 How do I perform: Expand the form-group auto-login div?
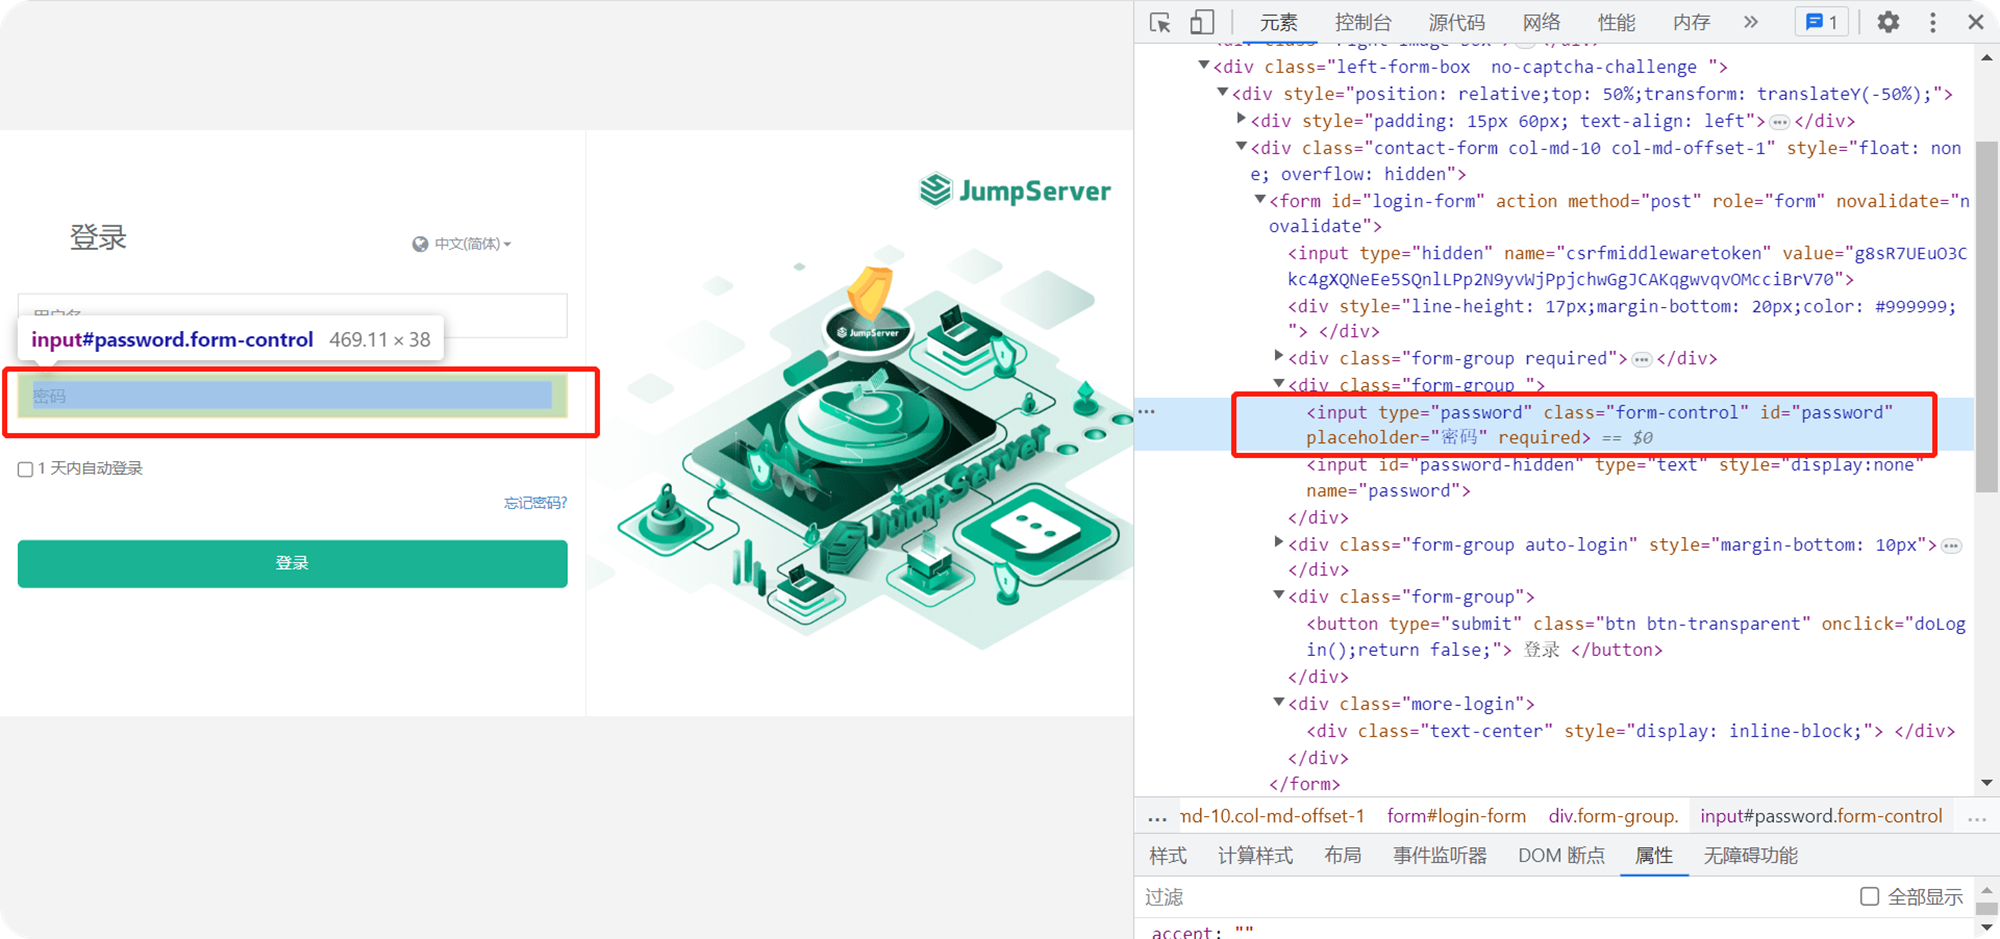[x=1279, y=542]
